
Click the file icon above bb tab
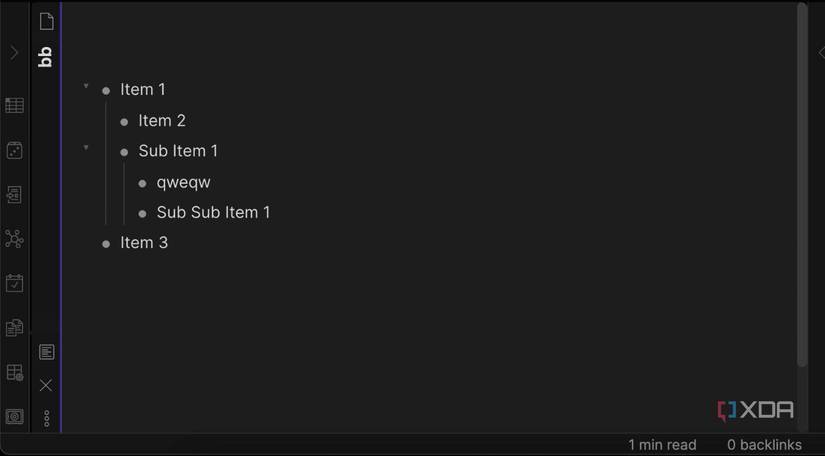46,21
